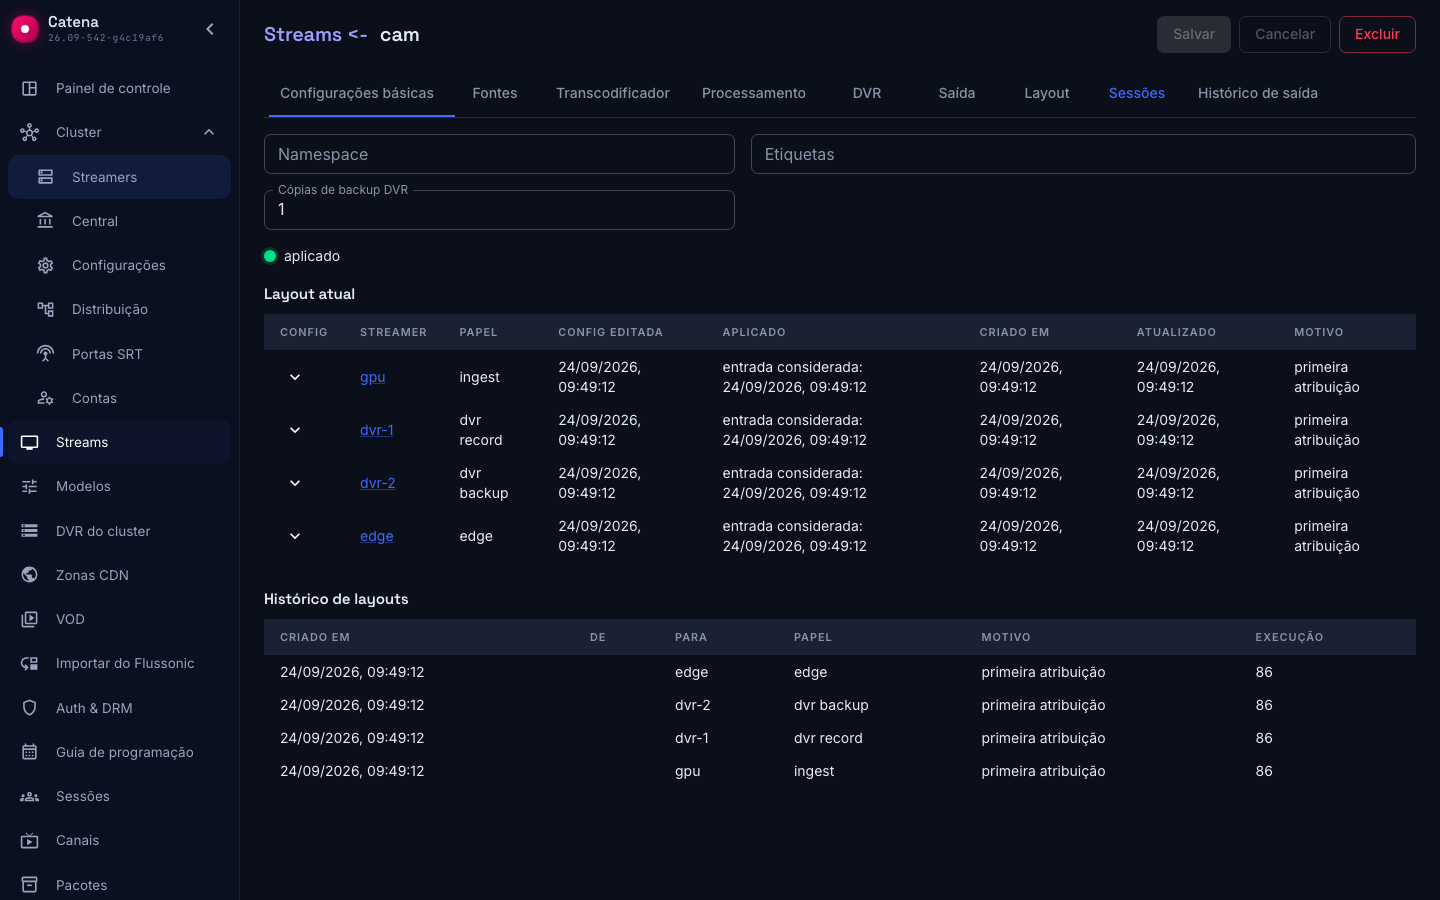The image size is (1440, 900).
Task: Open the edge streamer link
Action: tap(377, 536)
